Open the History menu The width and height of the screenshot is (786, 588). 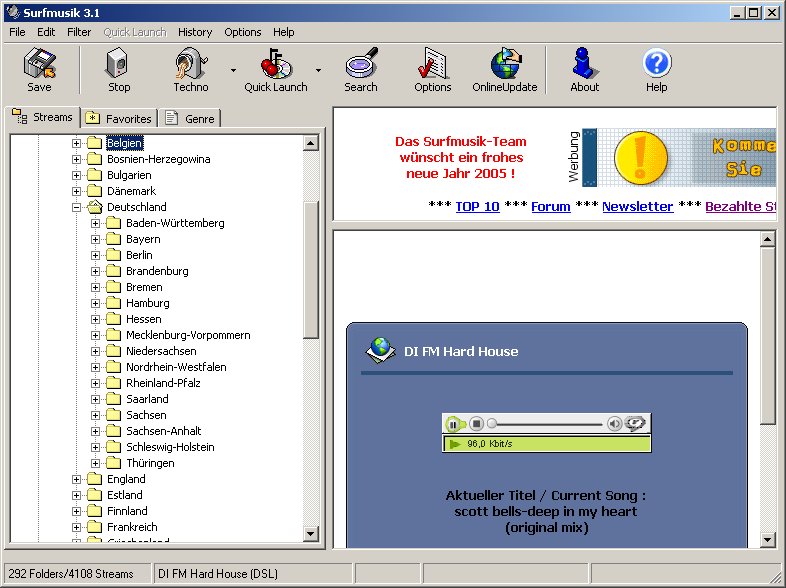coord(195,32)
